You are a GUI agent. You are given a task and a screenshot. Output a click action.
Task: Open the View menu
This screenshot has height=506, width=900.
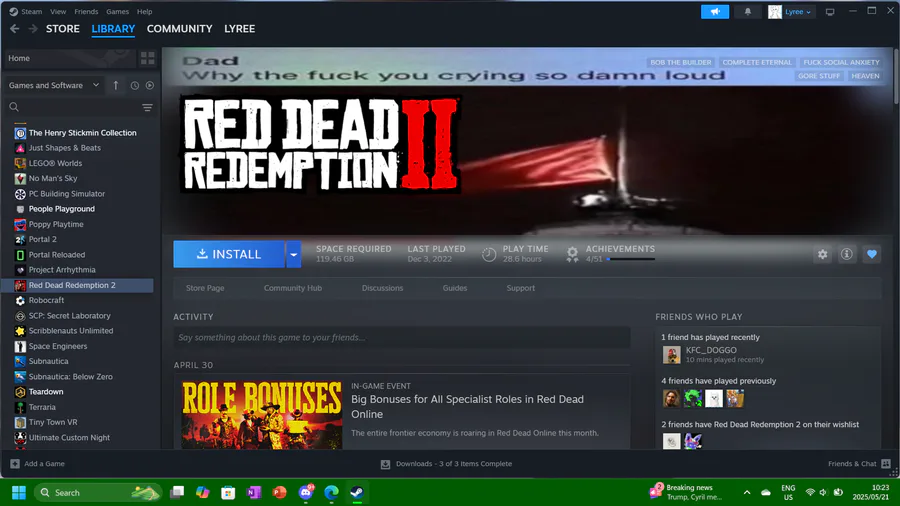coord(58,11)
